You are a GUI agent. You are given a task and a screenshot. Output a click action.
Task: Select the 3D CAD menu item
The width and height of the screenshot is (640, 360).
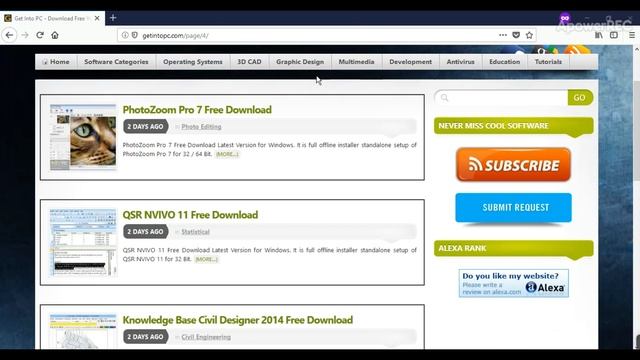249,62
